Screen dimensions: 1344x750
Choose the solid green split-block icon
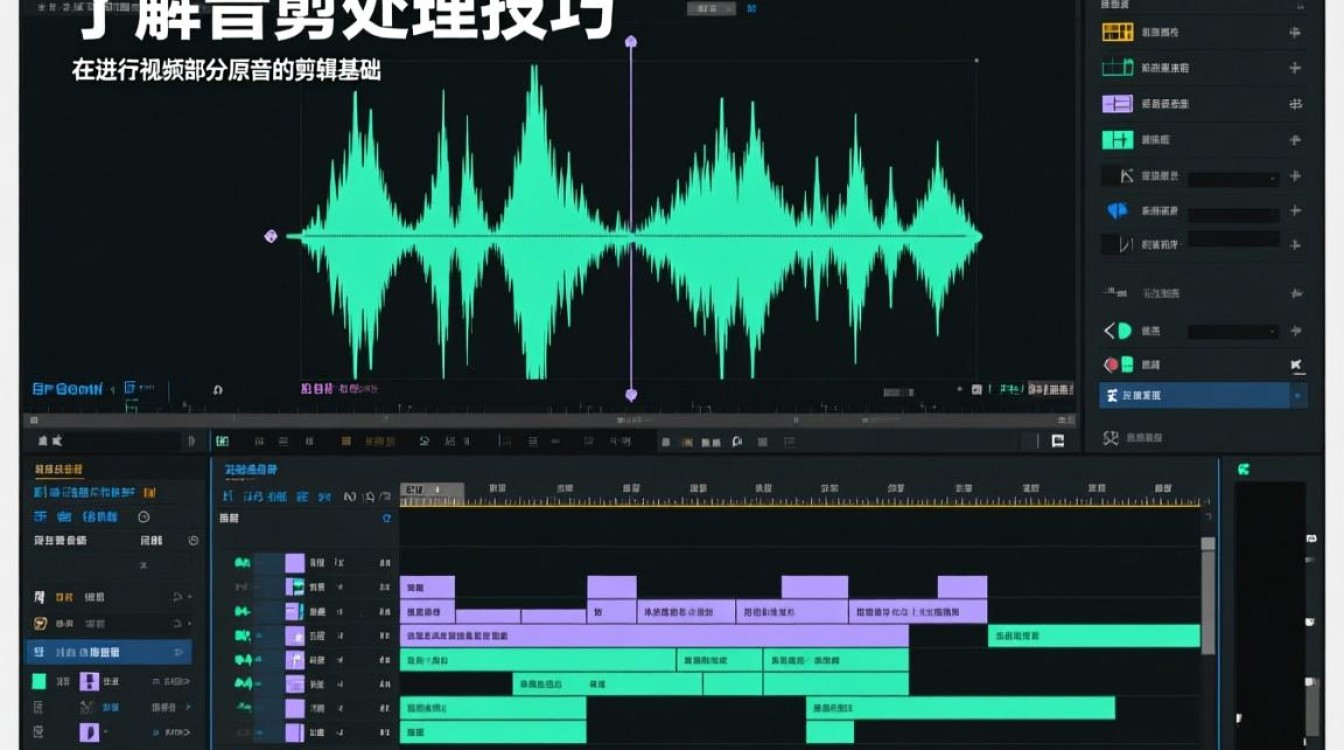click(x=1117, y=140)
